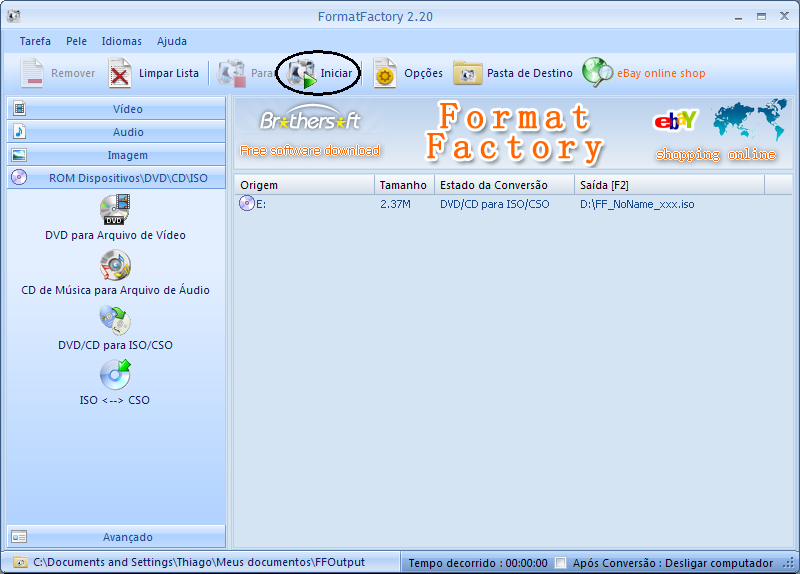Open the Tarefa menu
Screen dimensions: 800x574
(35, 41)
